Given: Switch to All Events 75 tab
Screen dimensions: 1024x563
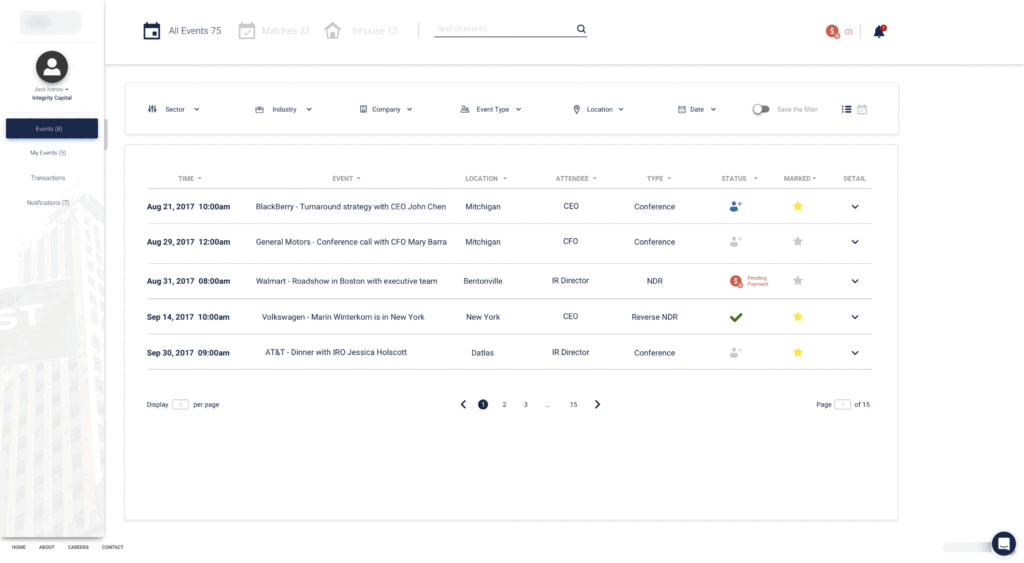Looking at the screenshot, I should pos(195,31).
